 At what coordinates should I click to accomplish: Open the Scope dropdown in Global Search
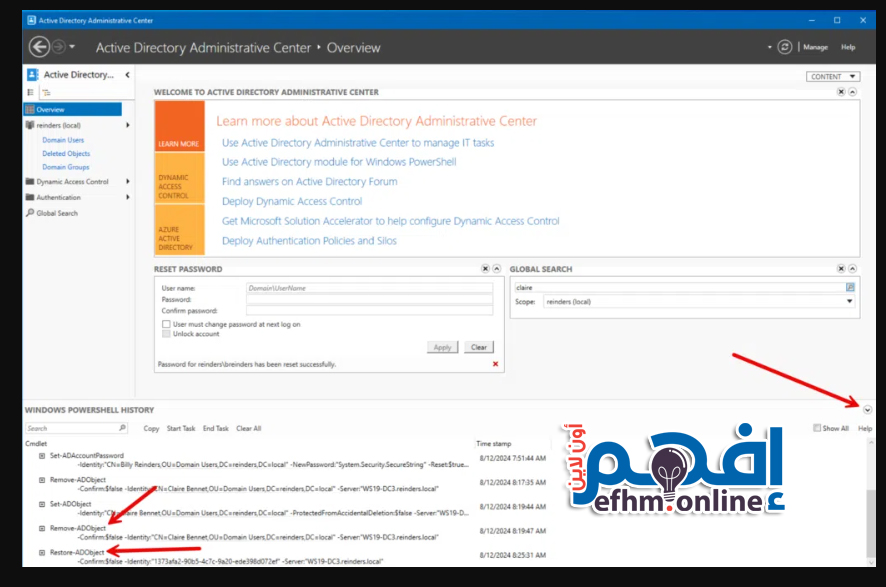[x=850, y=301]
